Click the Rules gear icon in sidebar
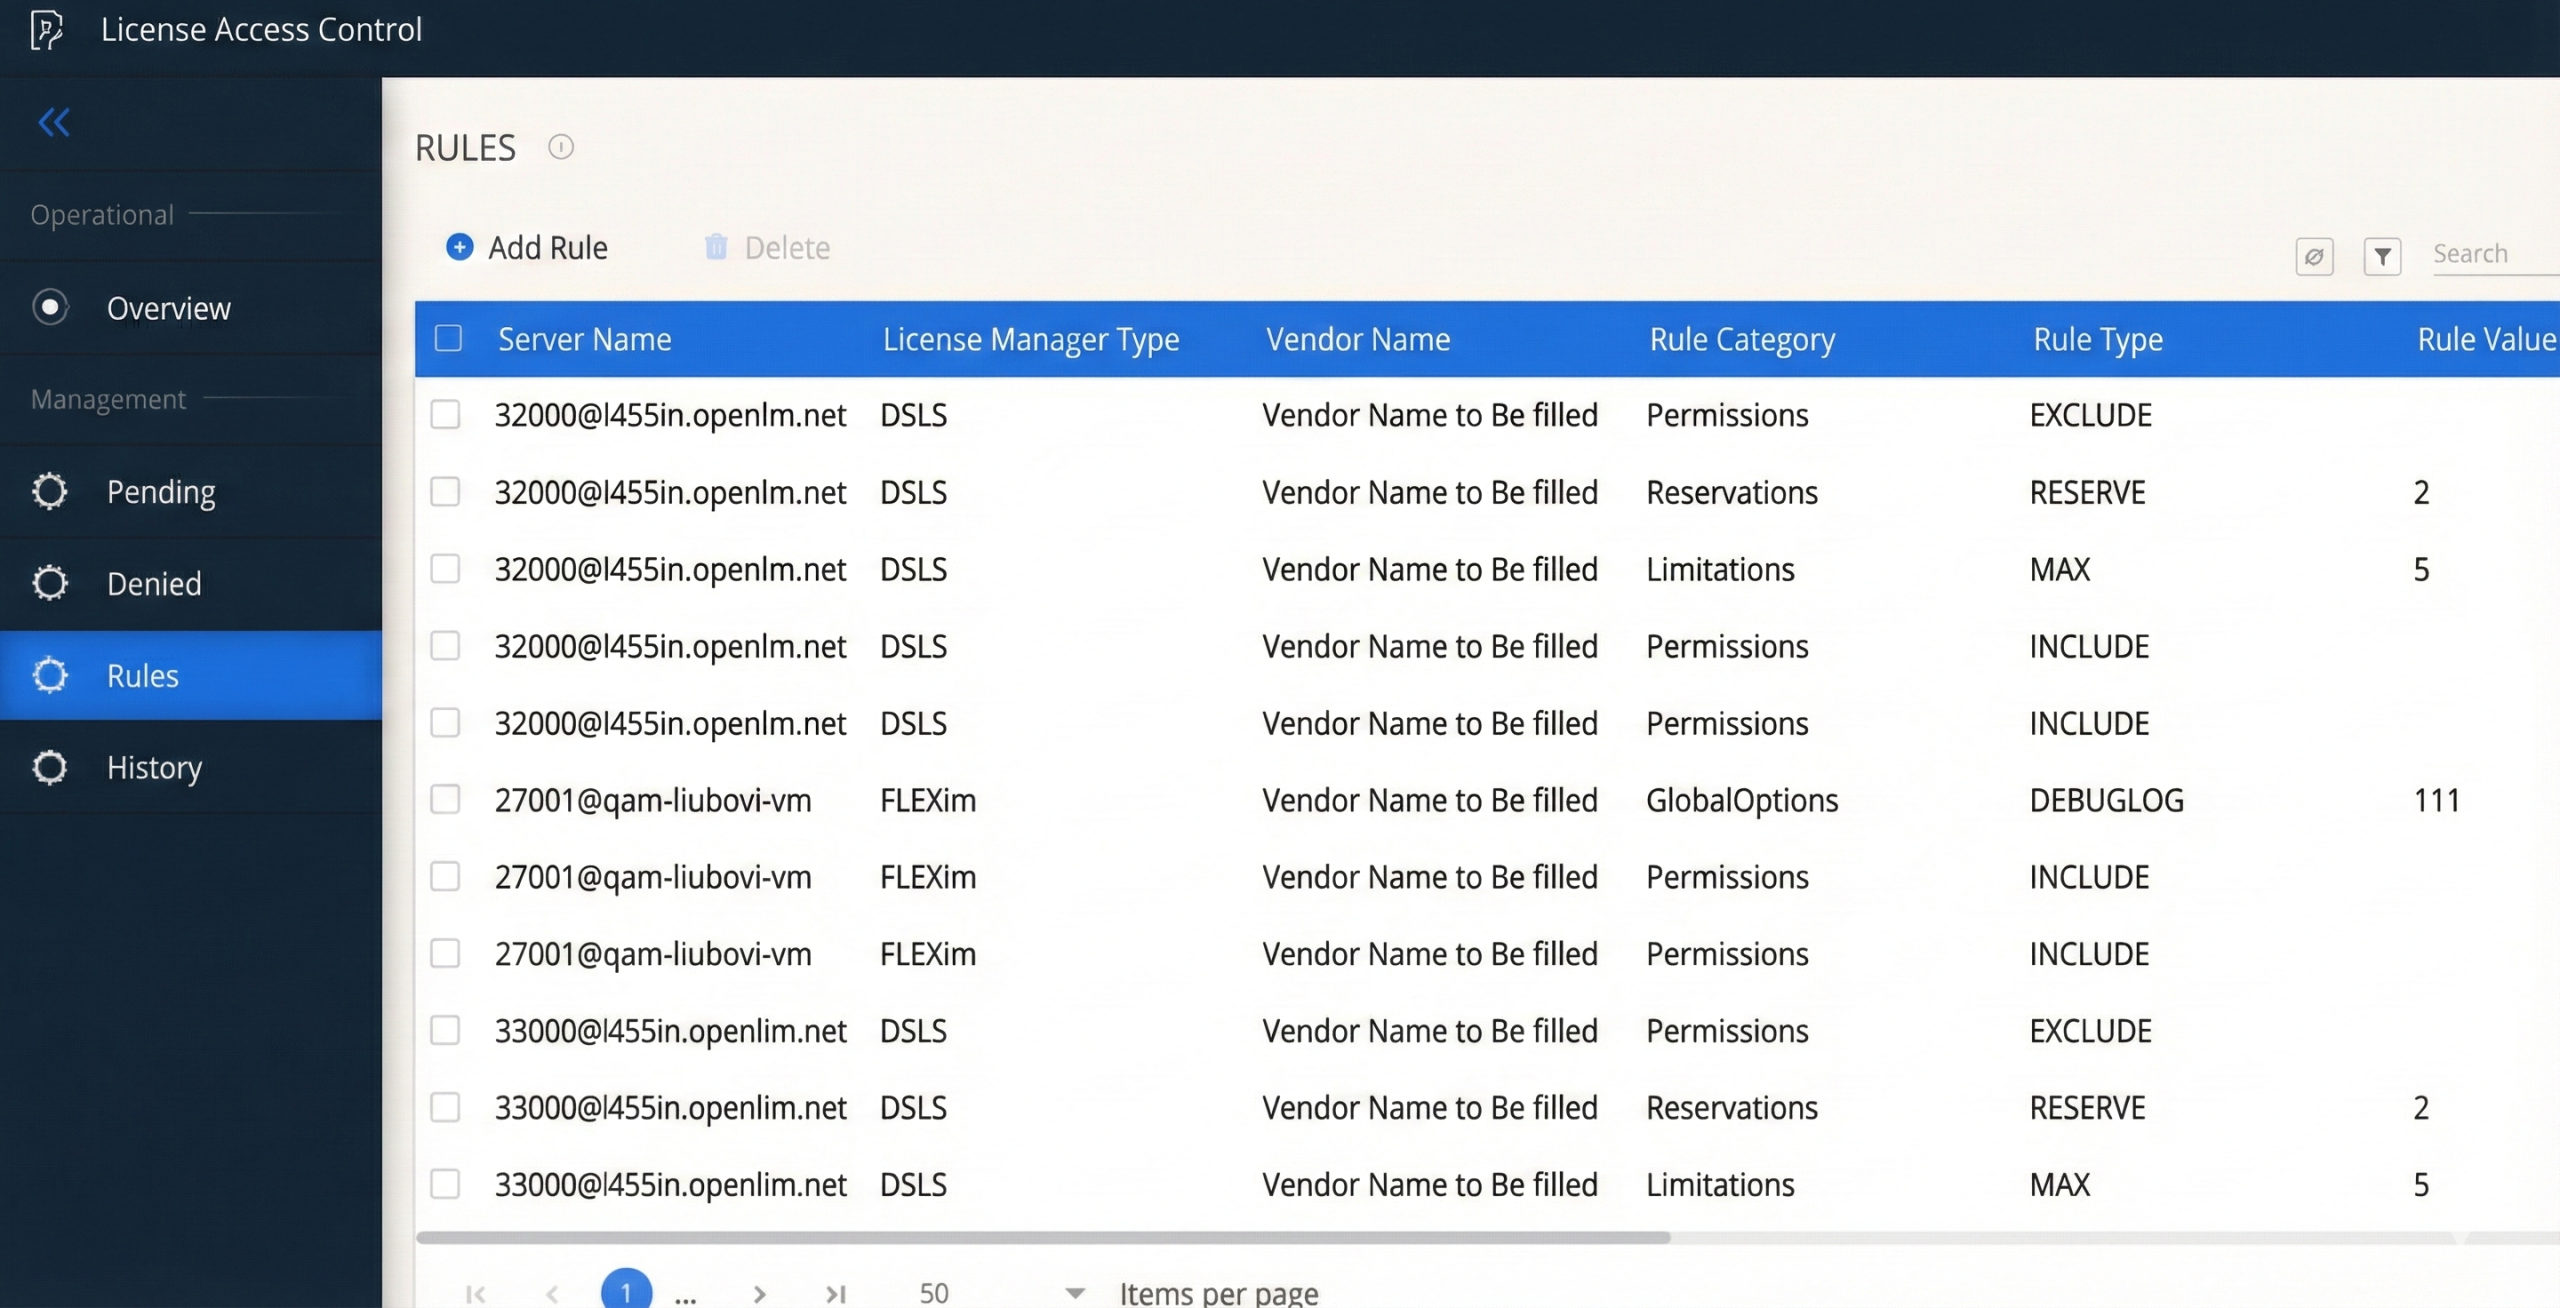The image size is (2560, 1308). [50, 675]
